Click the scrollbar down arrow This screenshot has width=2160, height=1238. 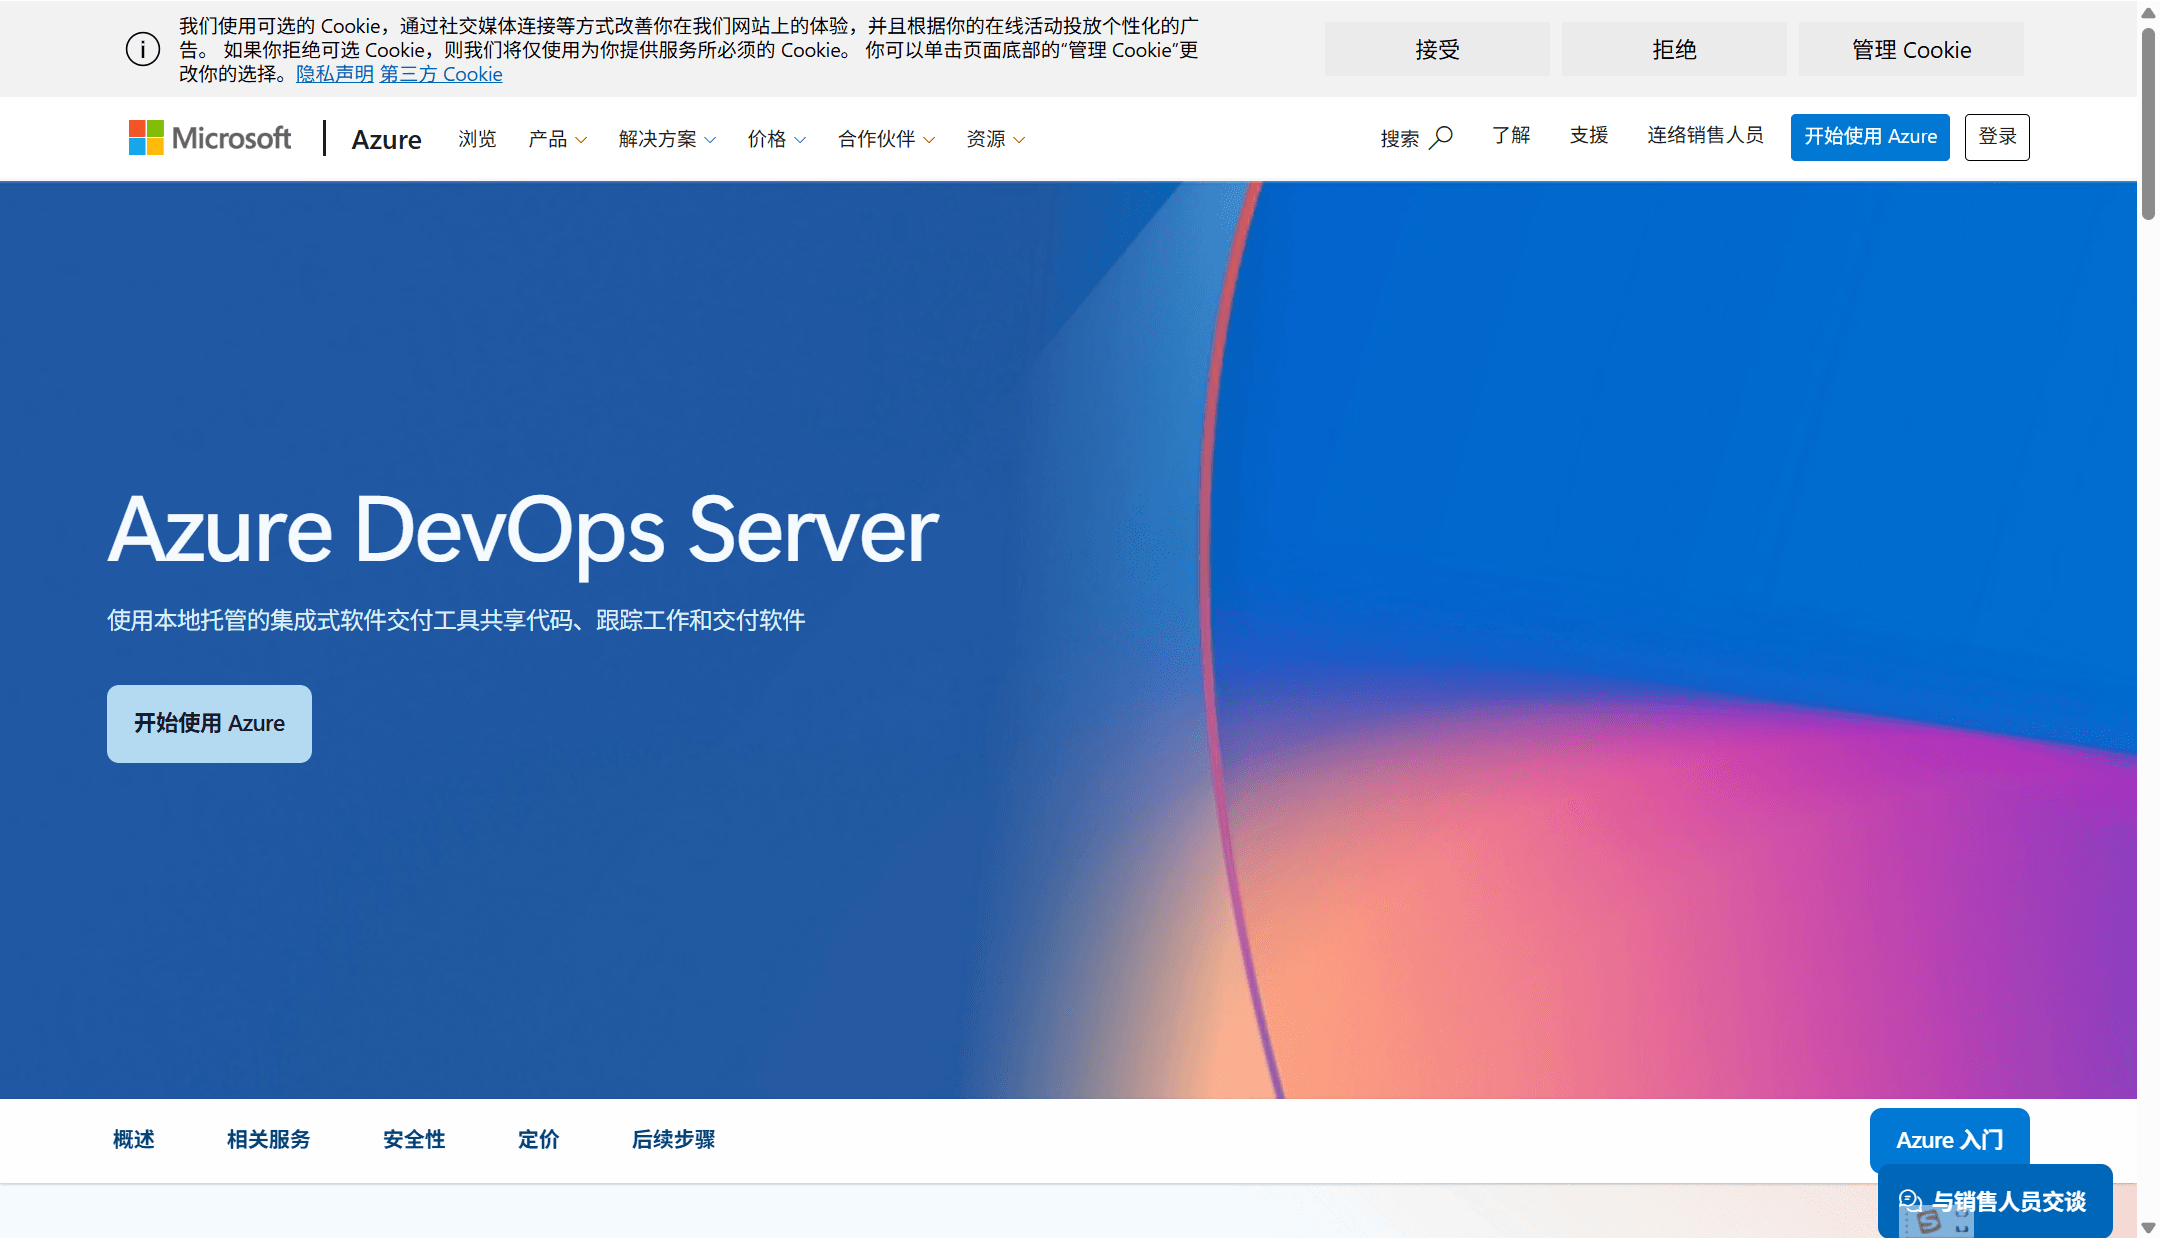coord(2148,1227)
